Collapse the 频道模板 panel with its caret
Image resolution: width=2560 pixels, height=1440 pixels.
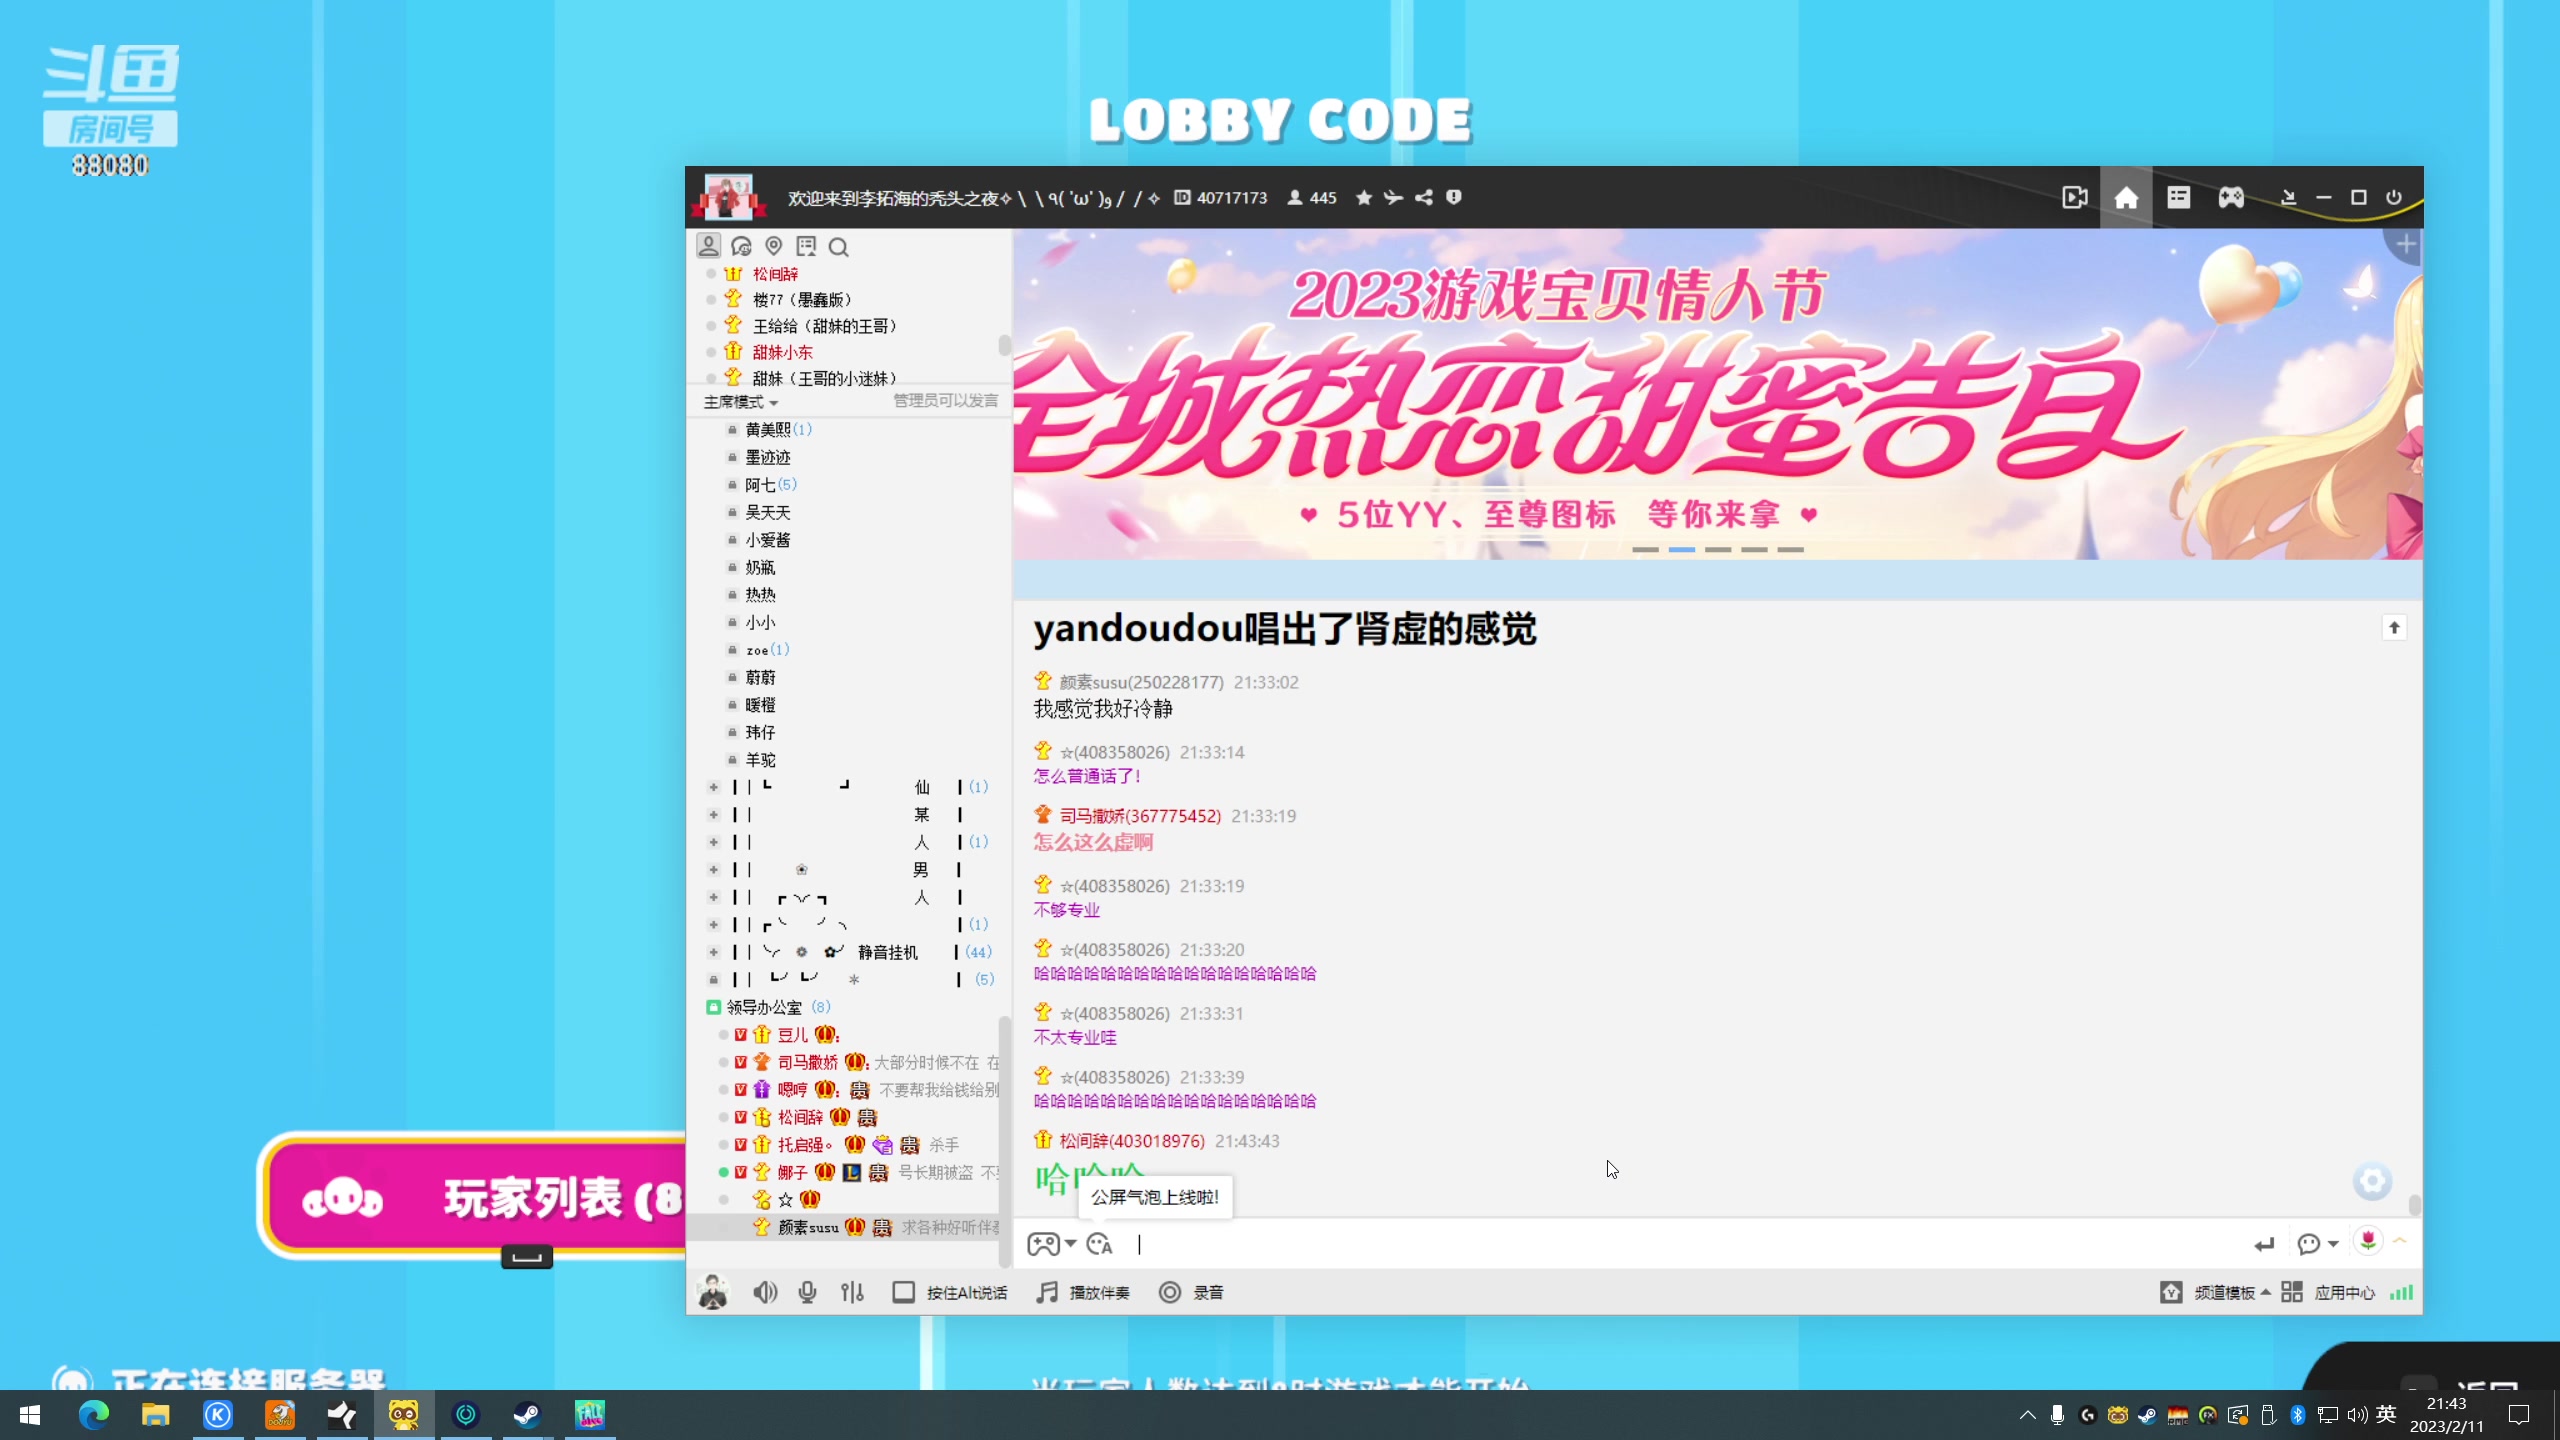[x=2265, y=1292]
